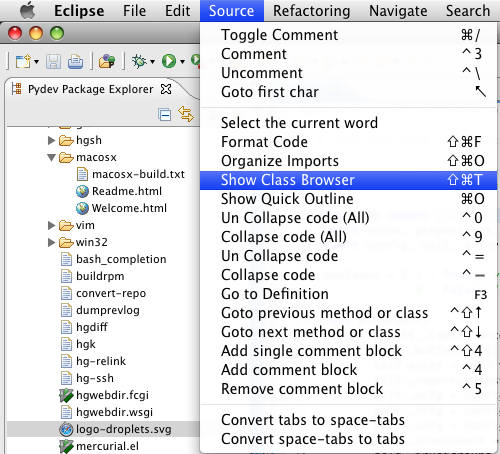Select the hgwebdir.wsgi file
The image size is (500, 454).
pyautogui.click(x=114, y=412)
